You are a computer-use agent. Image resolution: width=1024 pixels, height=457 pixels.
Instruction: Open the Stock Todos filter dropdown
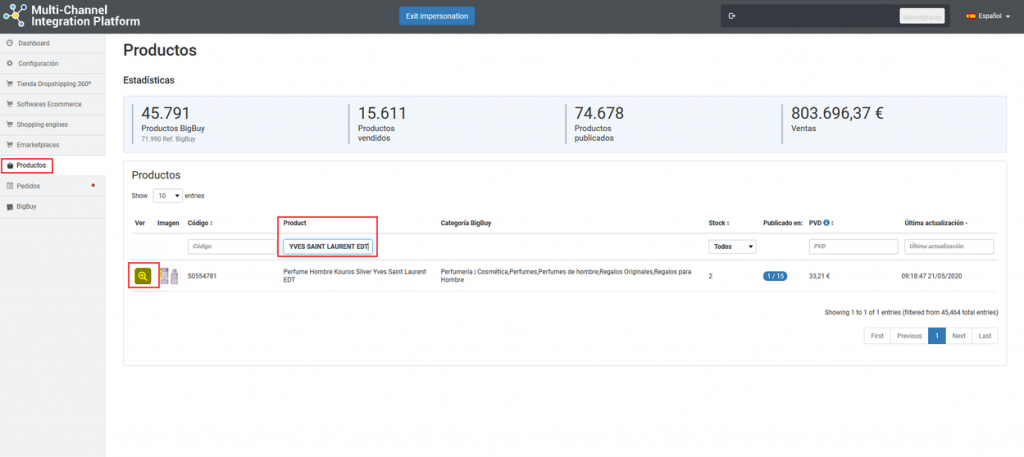click(x=732, y=246)
